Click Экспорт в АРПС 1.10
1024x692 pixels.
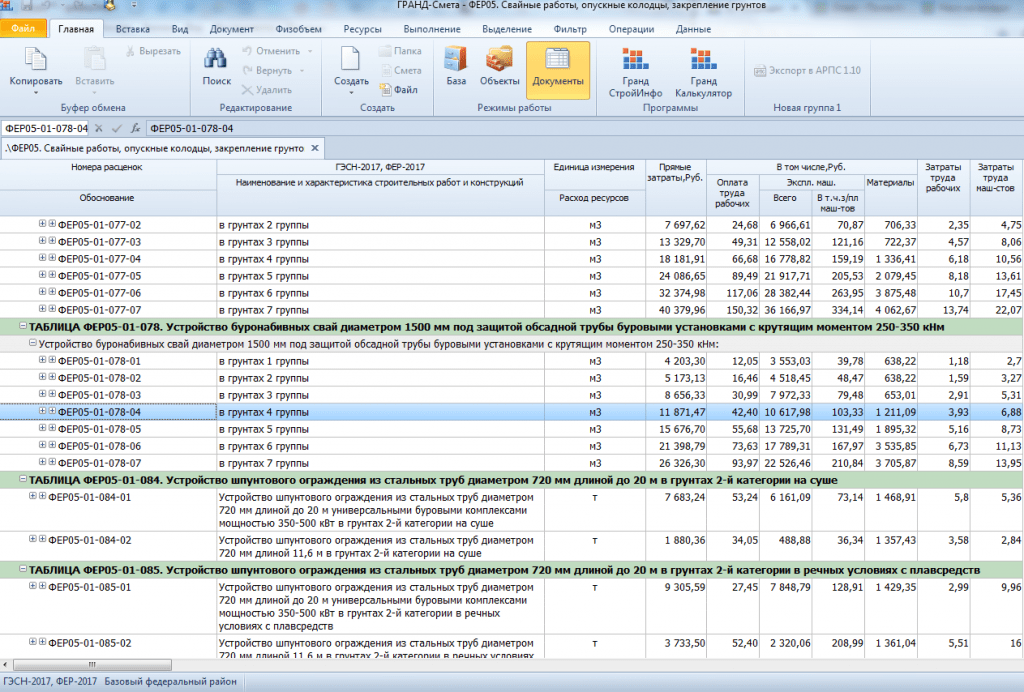807,71
